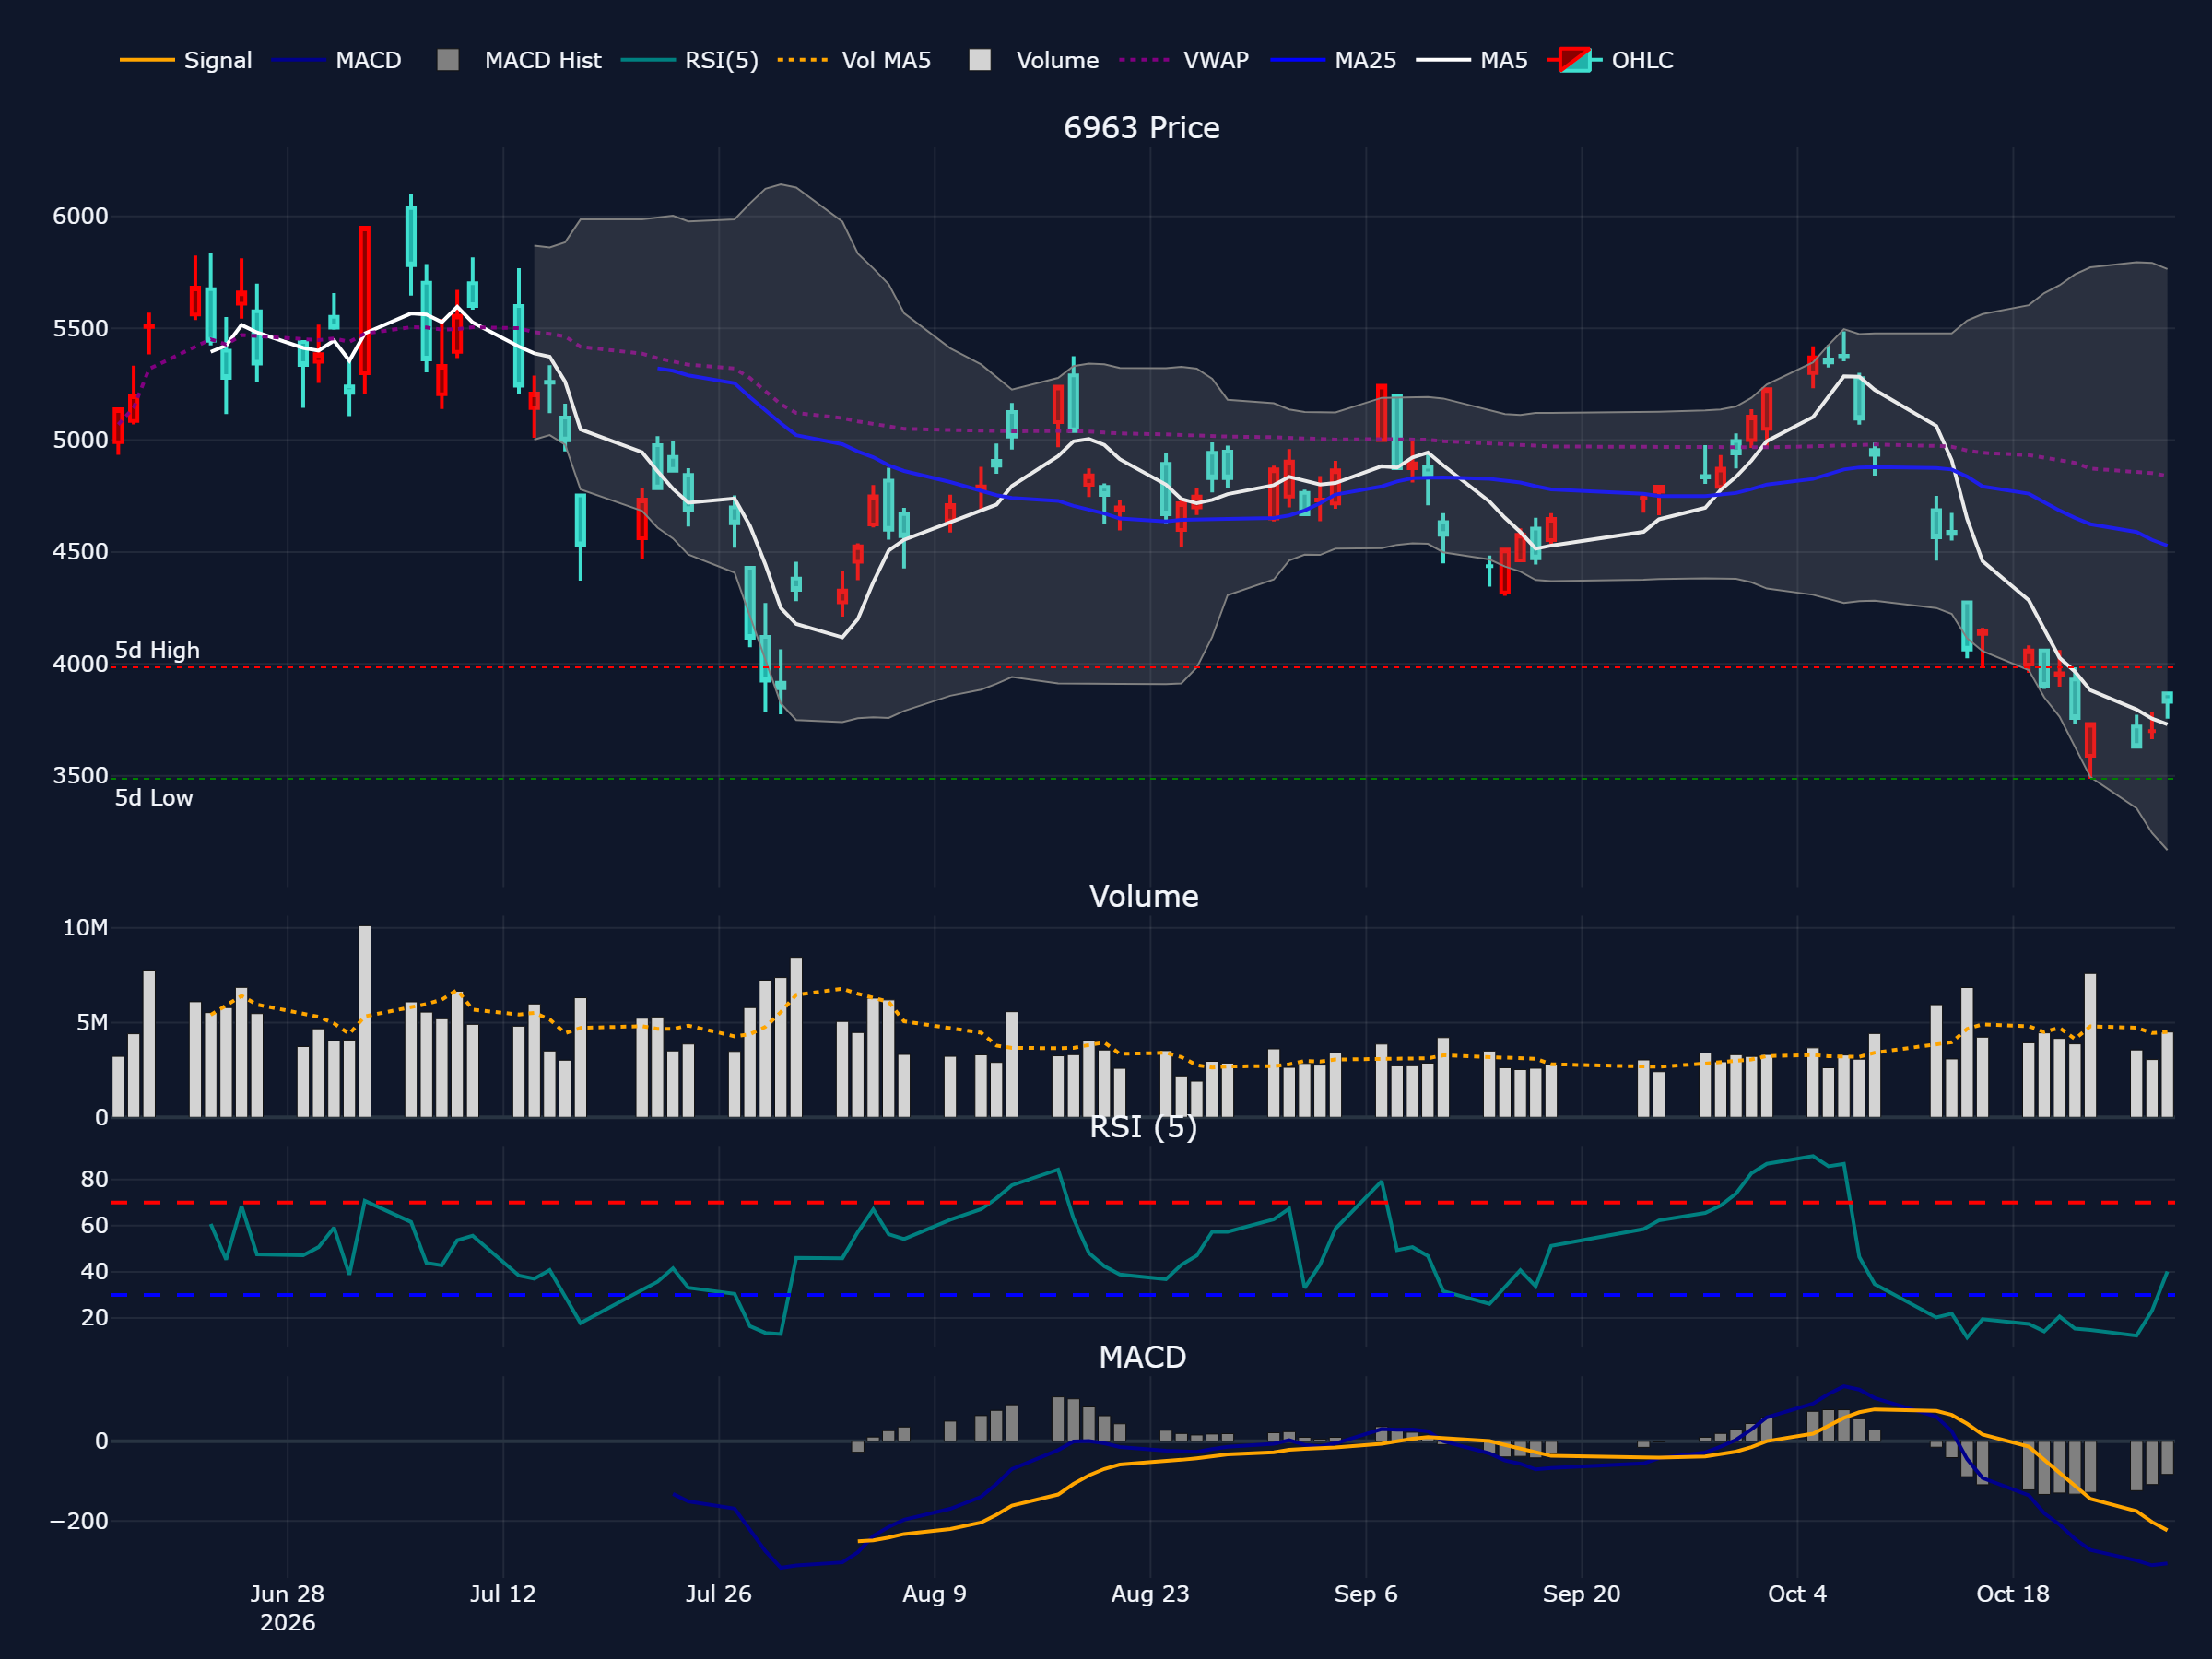This screenshot has height=1659, width=2212.
Task: Click the OHLC candlestick legend icon
Action: pyautogui.click(x=1574, y=60)
